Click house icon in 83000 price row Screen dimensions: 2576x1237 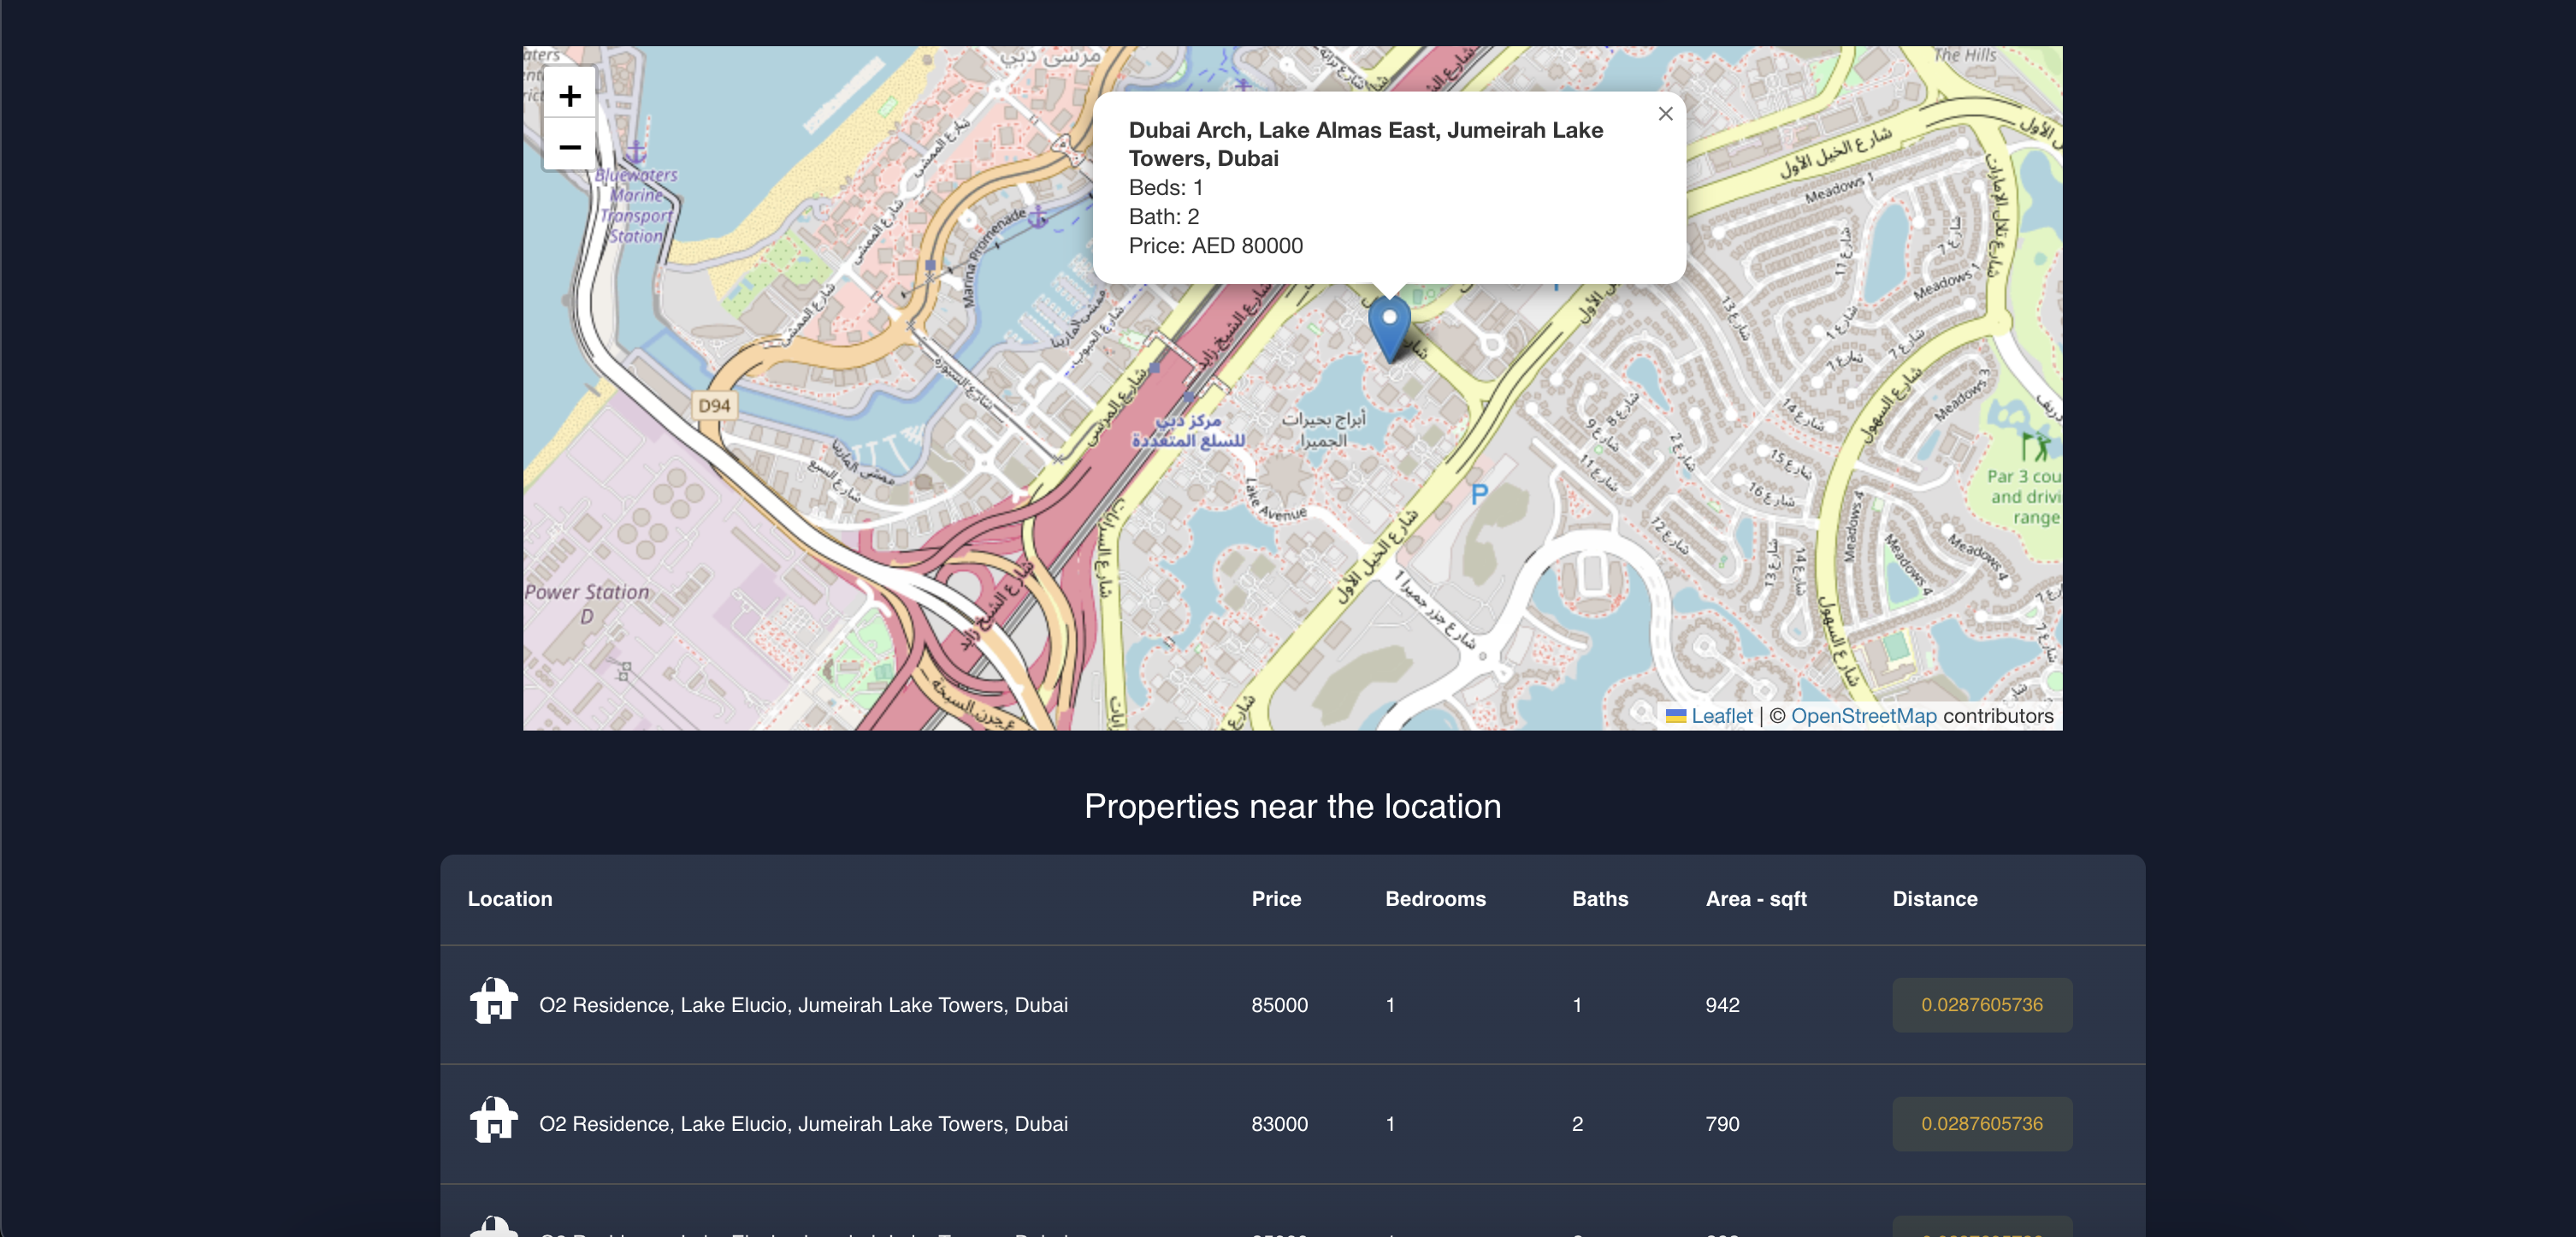494,1120
